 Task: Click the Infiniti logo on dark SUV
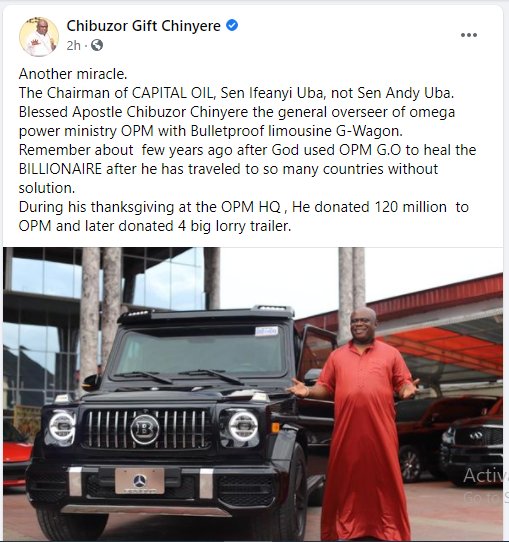(476, 435)
